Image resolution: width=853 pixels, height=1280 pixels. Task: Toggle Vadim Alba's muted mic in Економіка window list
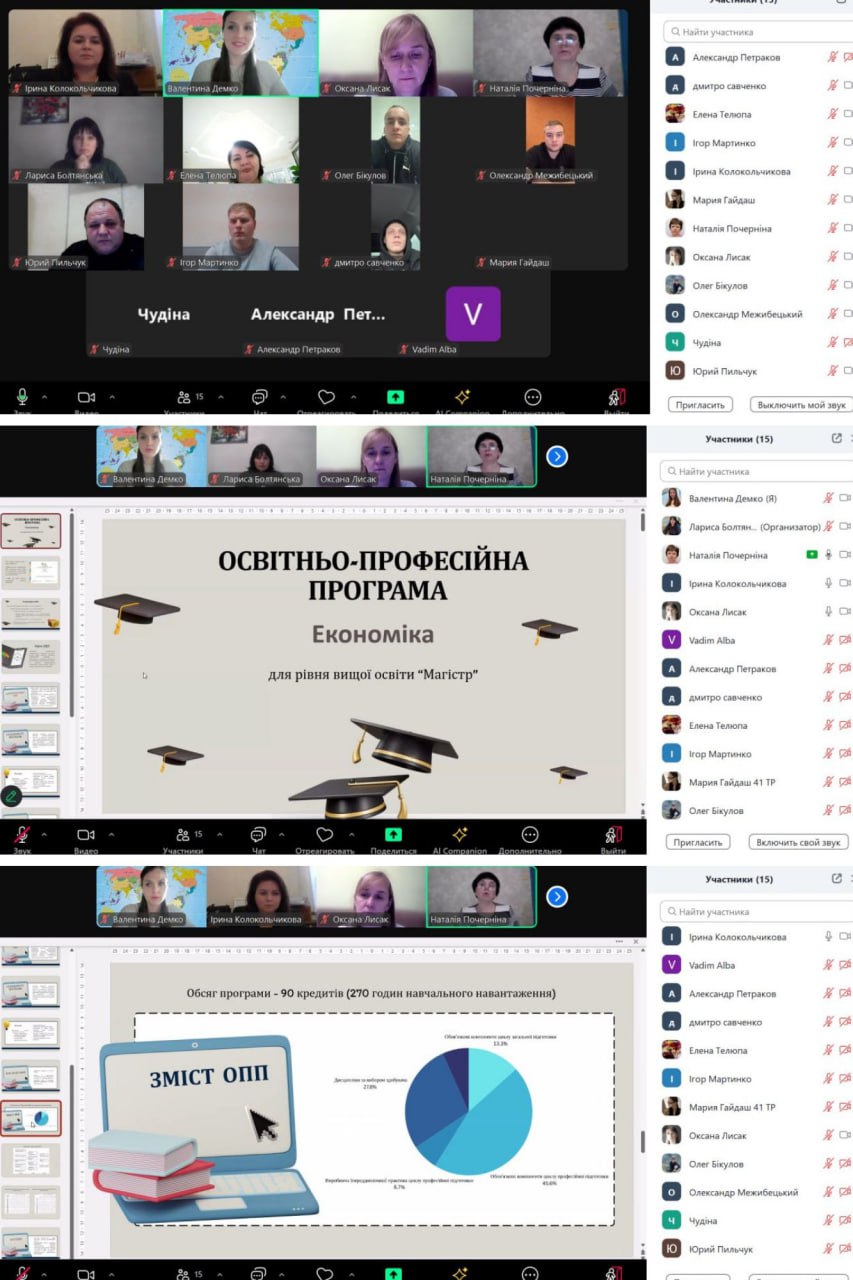pyautogui.click(x=829, y=640)
